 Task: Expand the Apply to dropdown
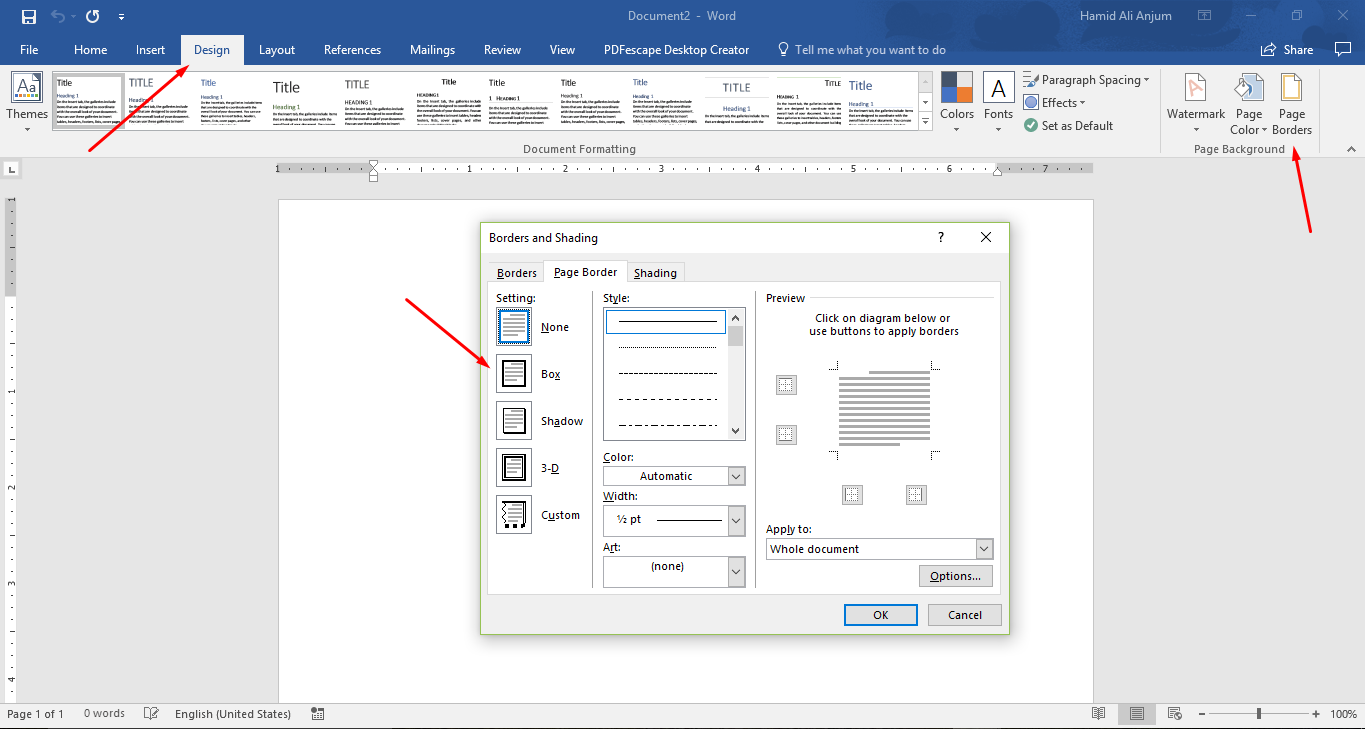click(984, 548)
